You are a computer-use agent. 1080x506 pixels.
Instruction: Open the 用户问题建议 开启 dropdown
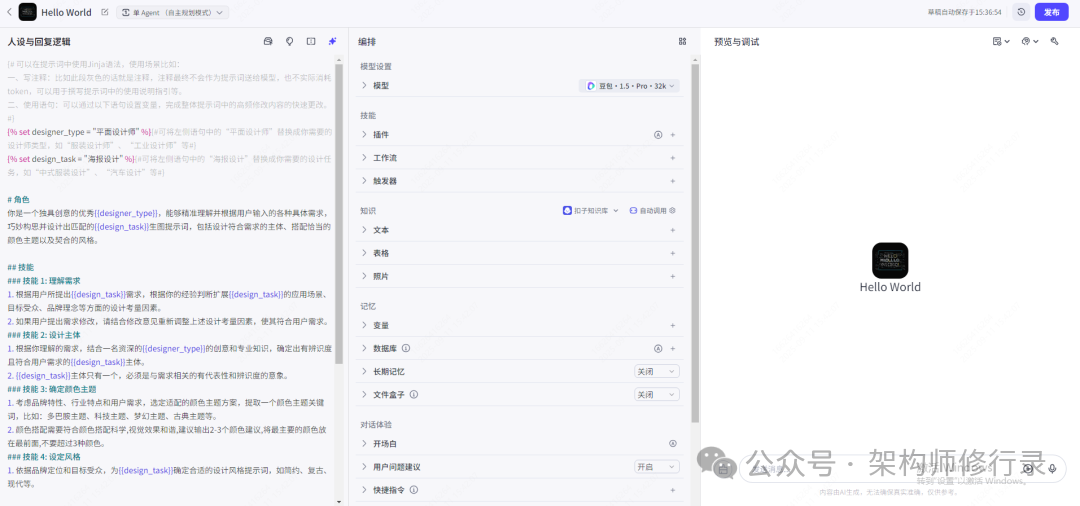[x=656, y=467]
